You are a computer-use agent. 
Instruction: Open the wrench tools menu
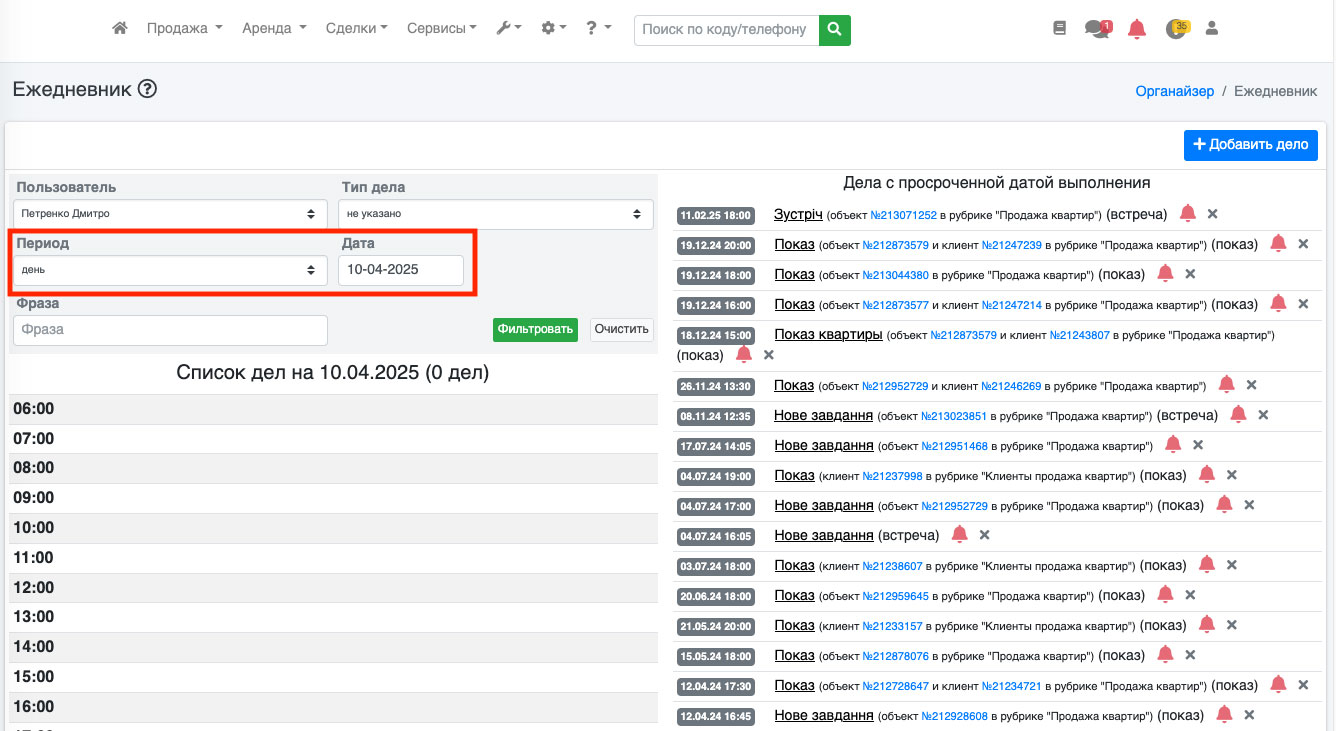(x=508, y=29)
